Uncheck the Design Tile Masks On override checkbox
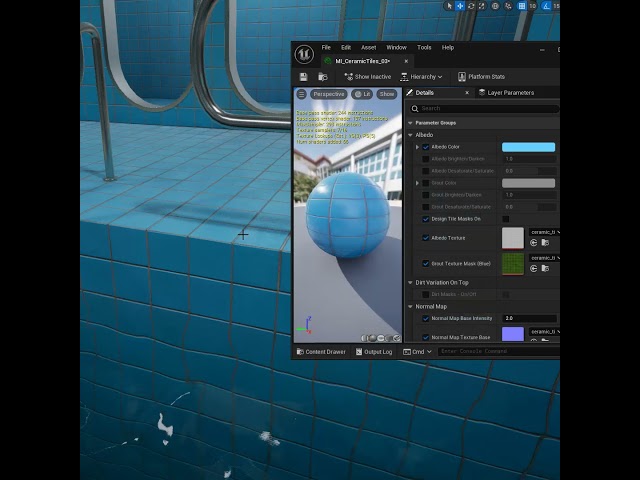Viewport: 640px width, 480px height. 426,219
